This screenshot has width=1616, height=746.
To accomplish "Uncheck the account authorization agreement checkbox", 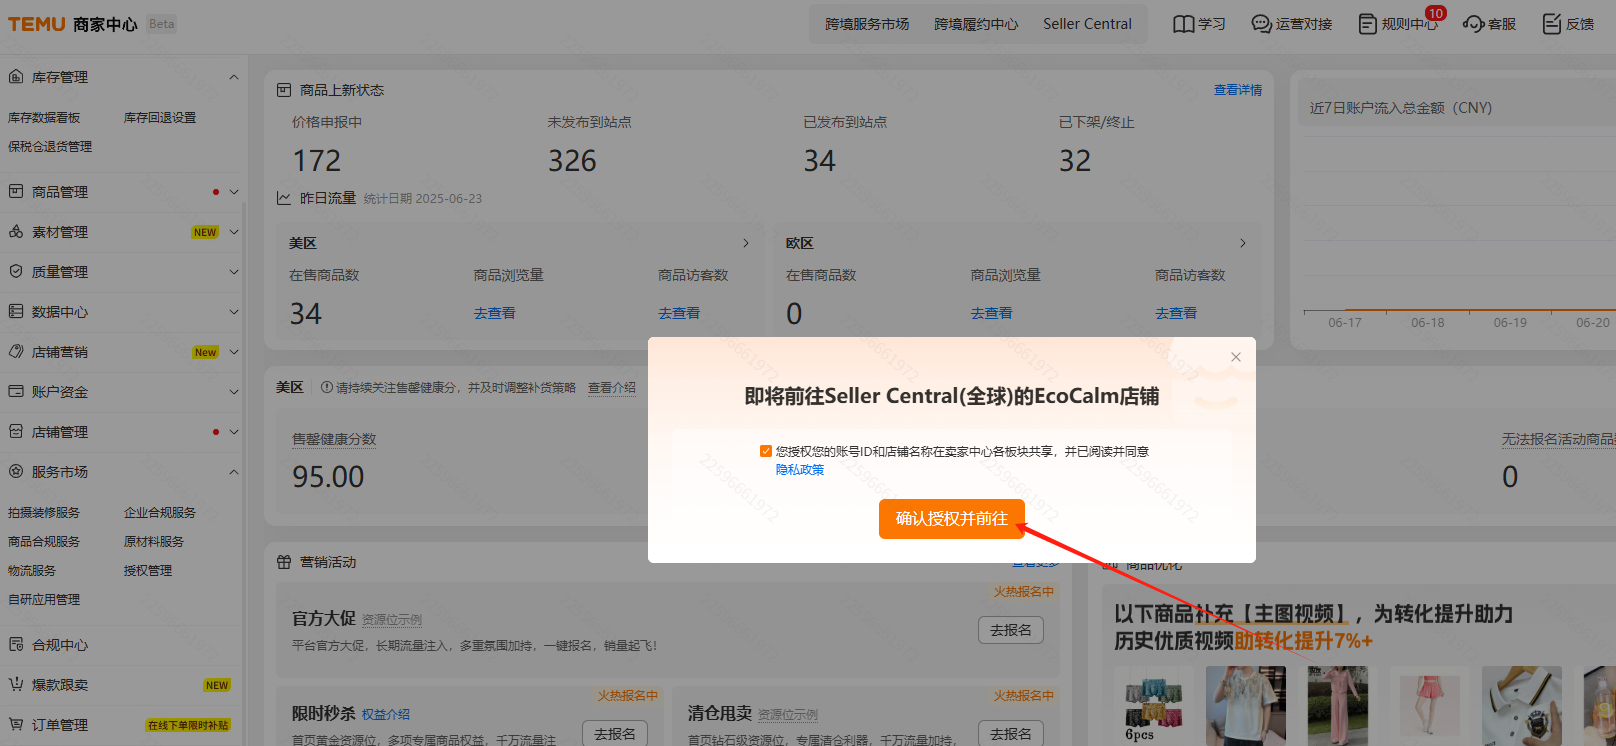I will click(x=766, y=451).
